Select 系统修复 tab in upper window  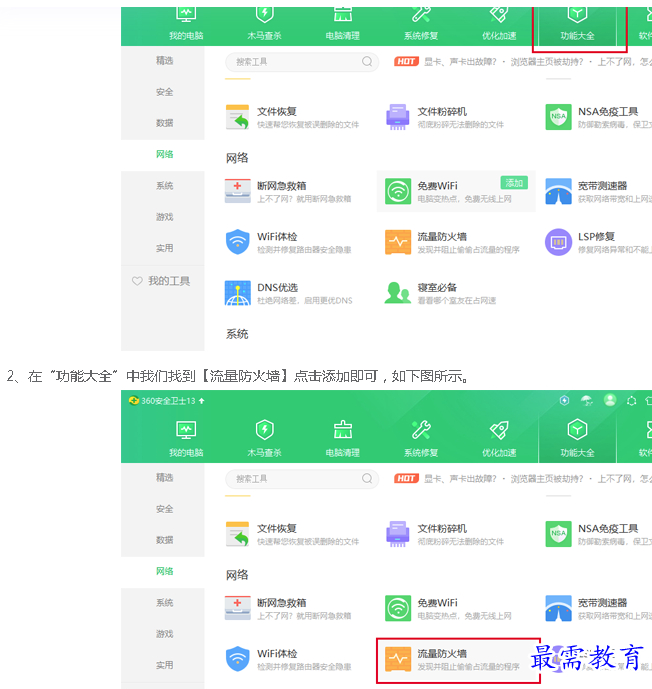coord(421,25)
